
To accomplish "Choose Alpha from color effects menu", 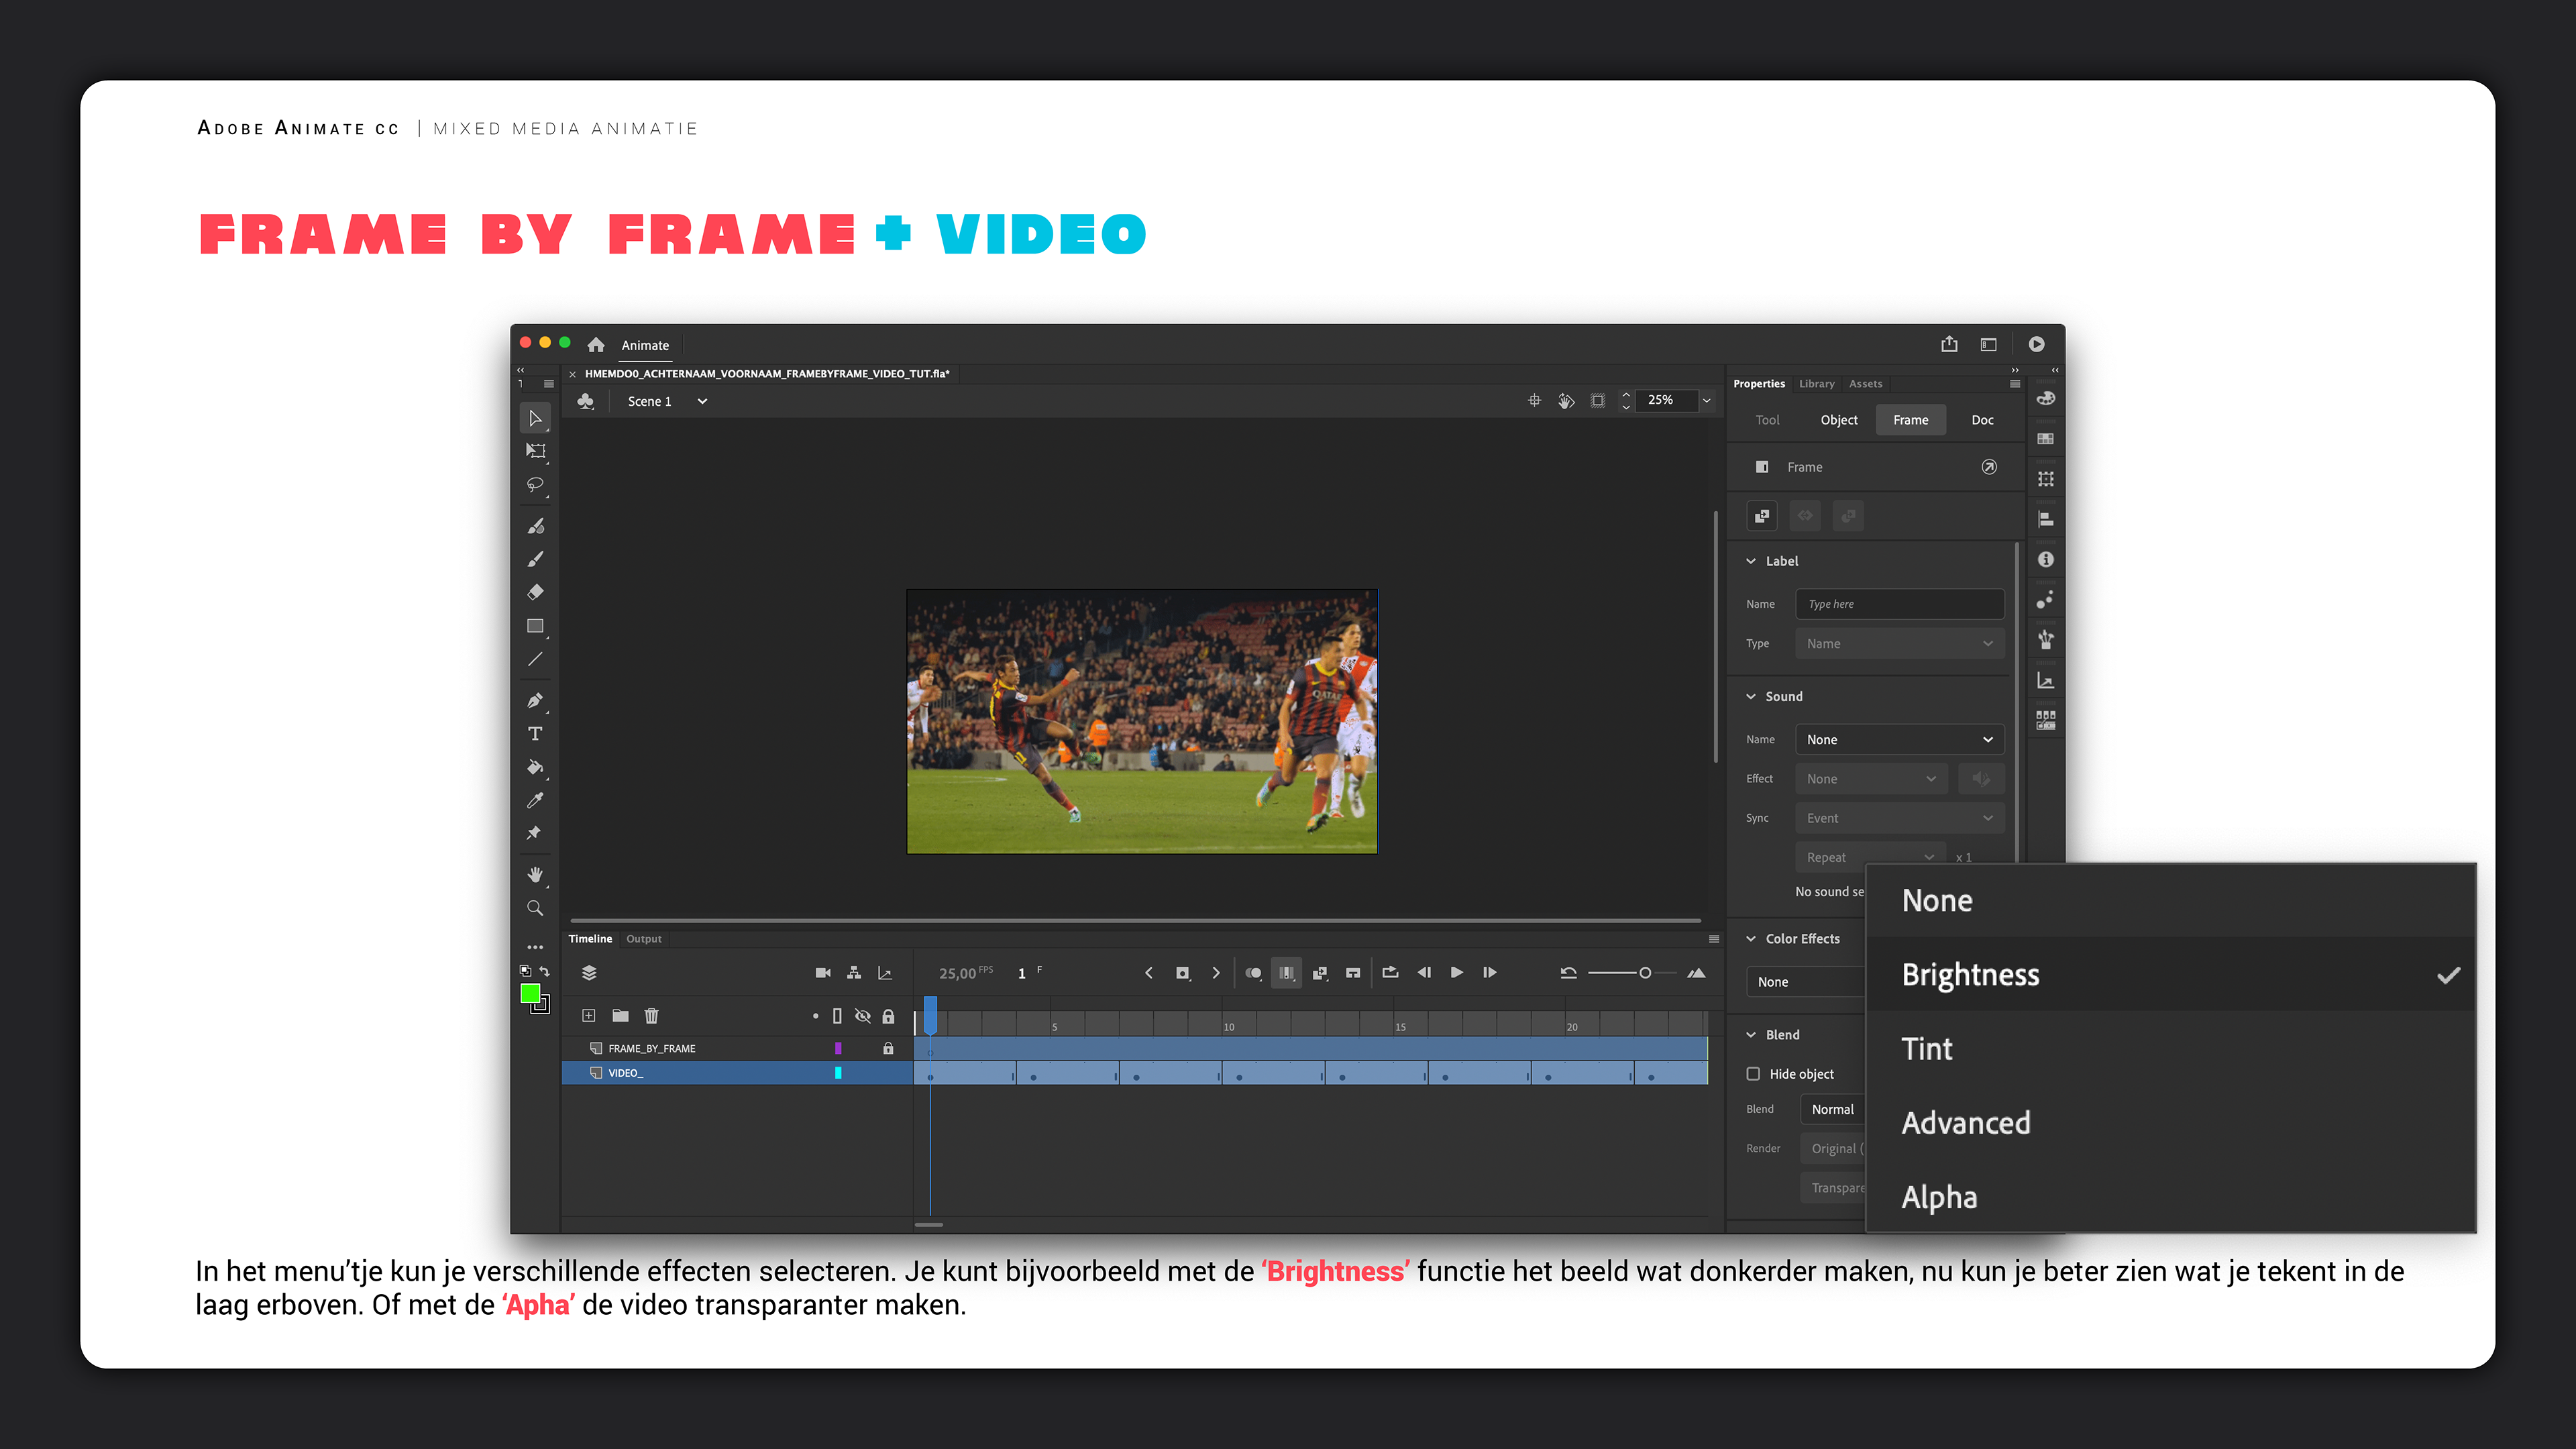I will point(1939,1197).
